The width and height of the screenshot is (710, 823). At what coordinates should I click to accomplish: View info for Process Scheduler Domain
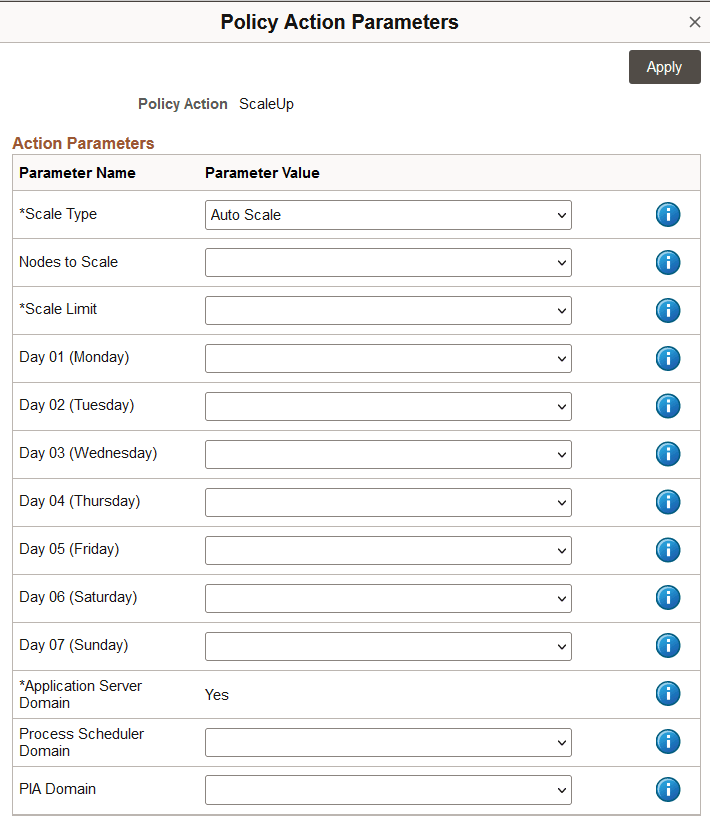[x=668, y=741]
